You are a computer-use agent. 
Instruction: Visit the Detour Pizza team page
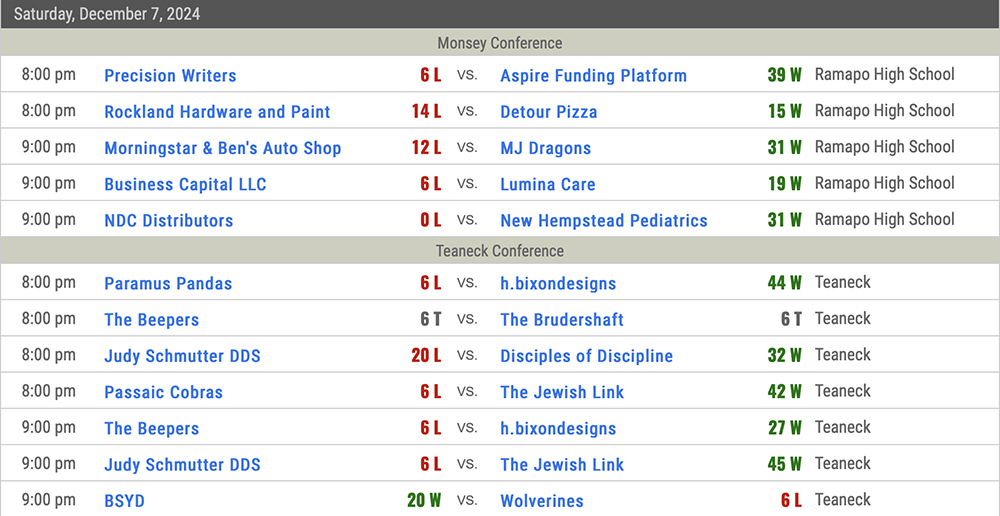548,112
